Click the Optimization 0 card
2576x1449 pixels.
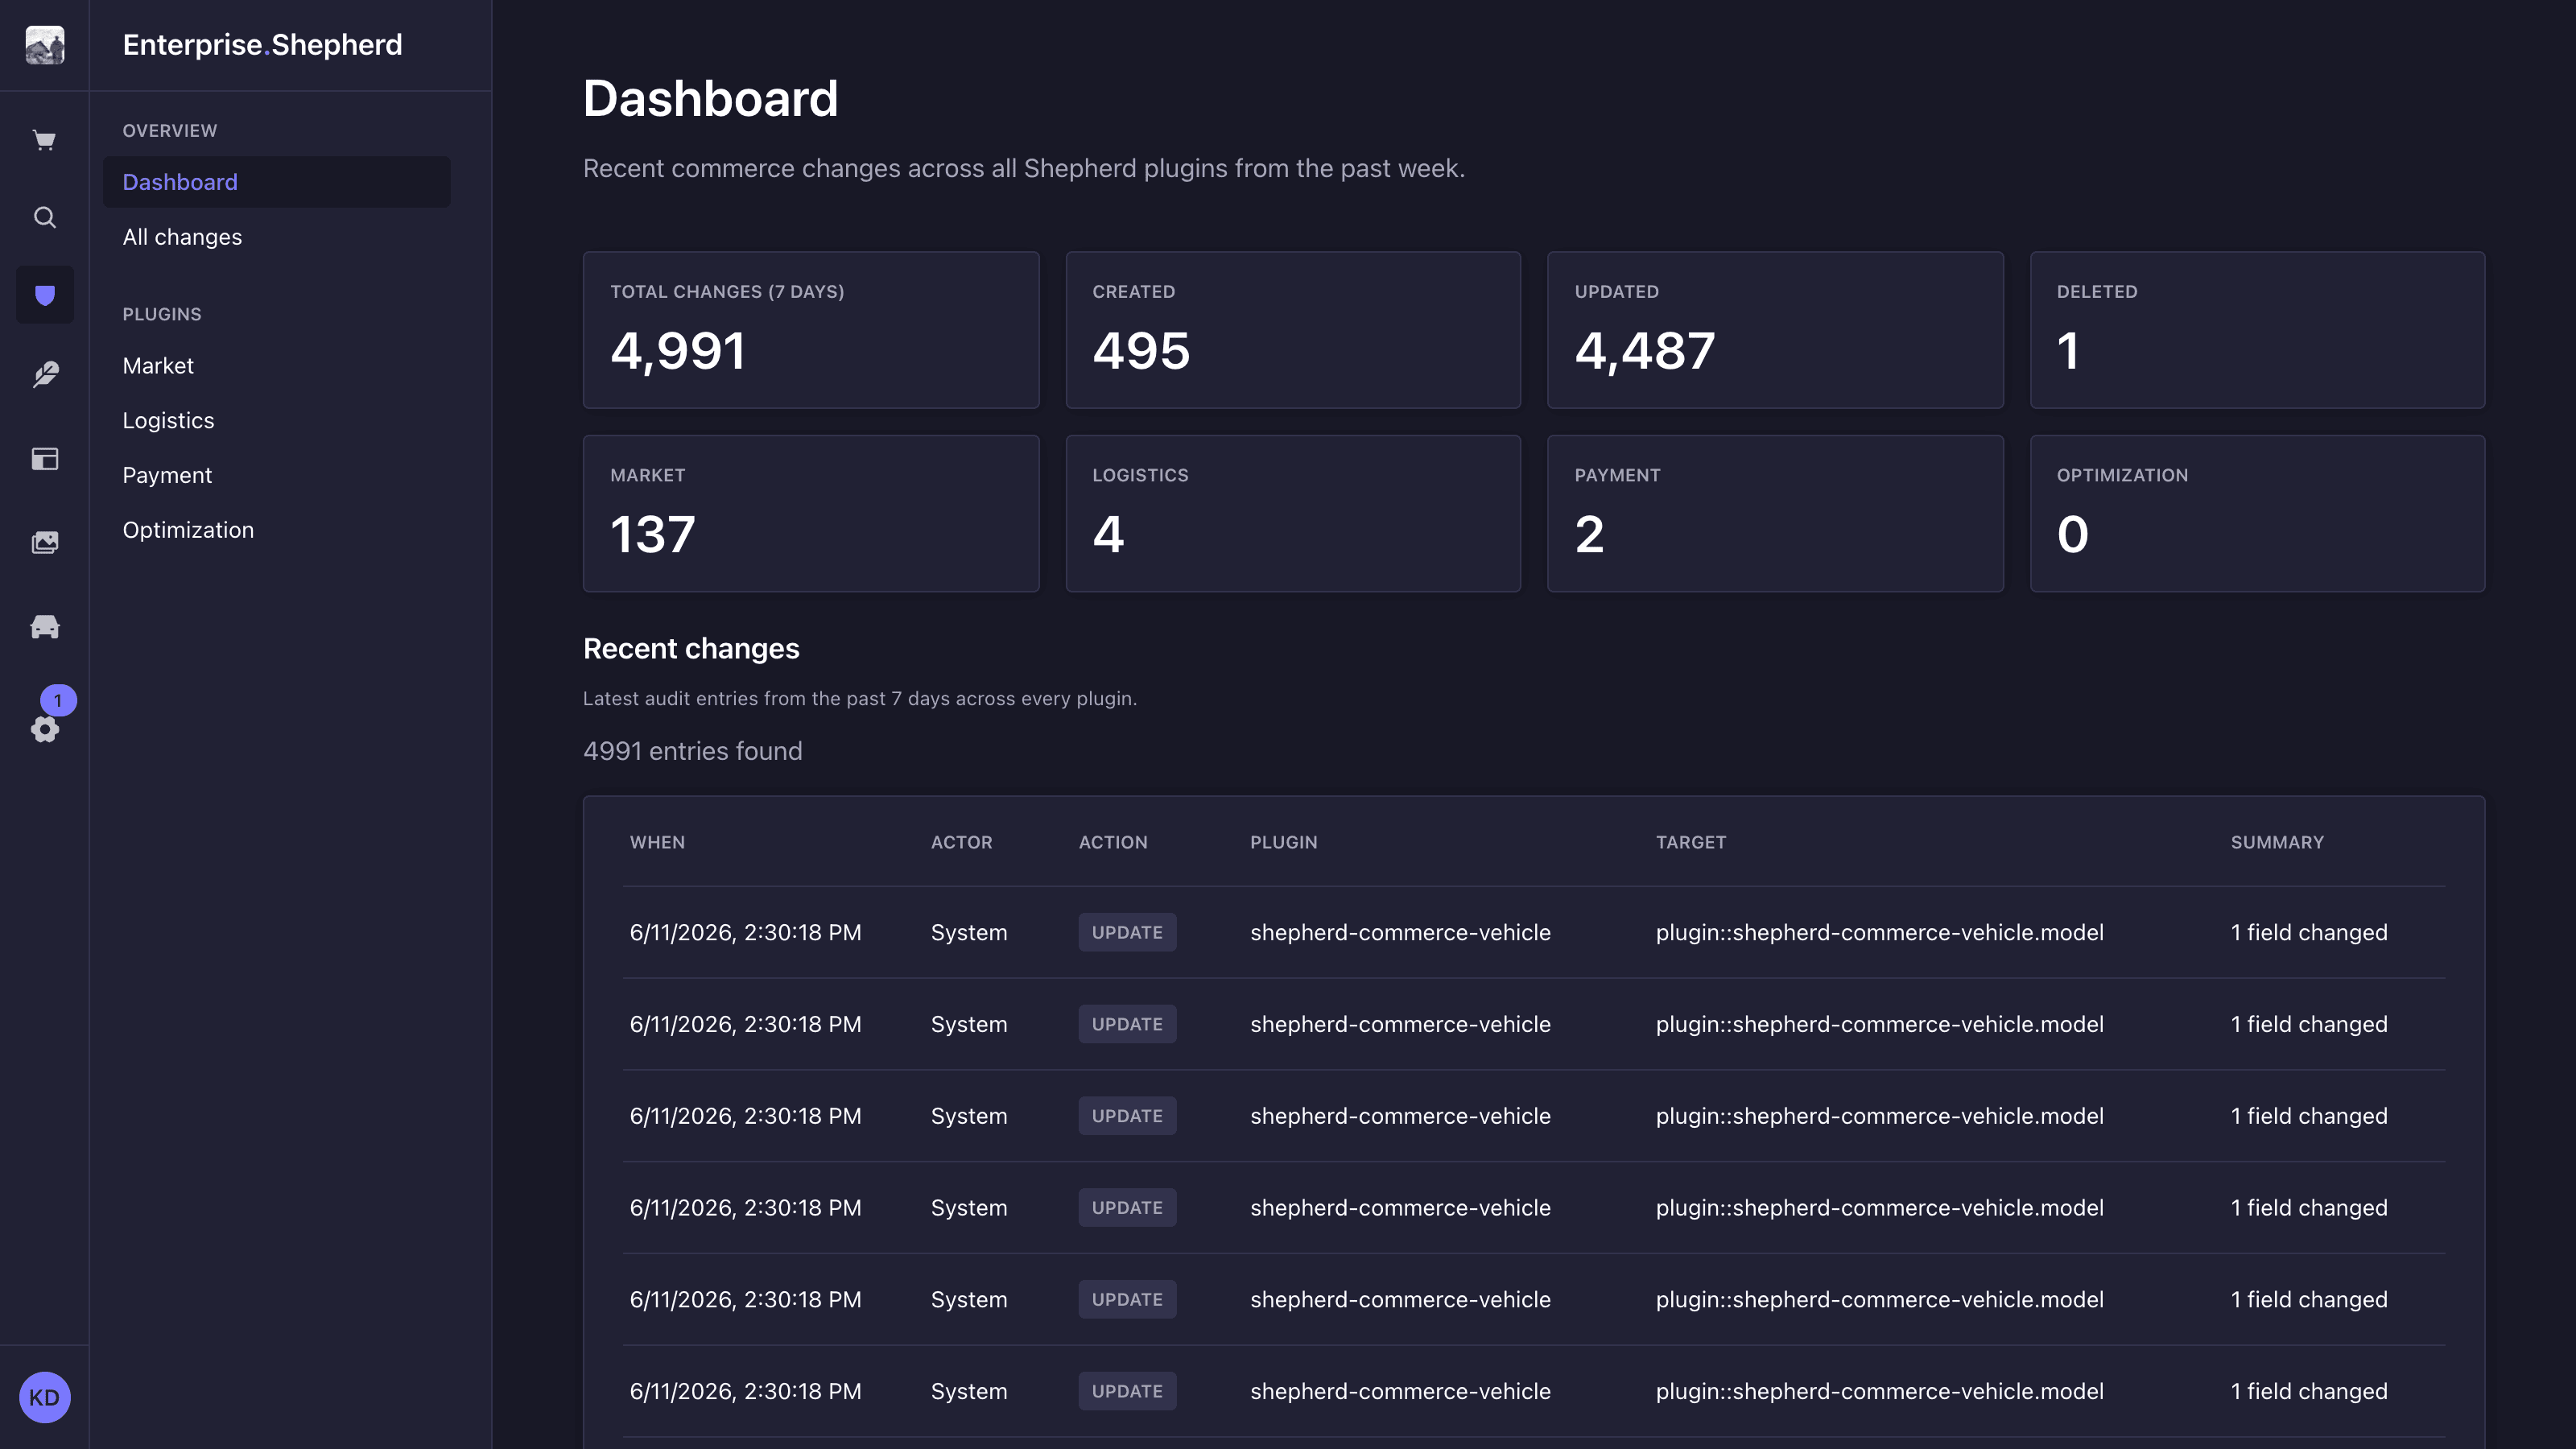[x=2257, y=514]
